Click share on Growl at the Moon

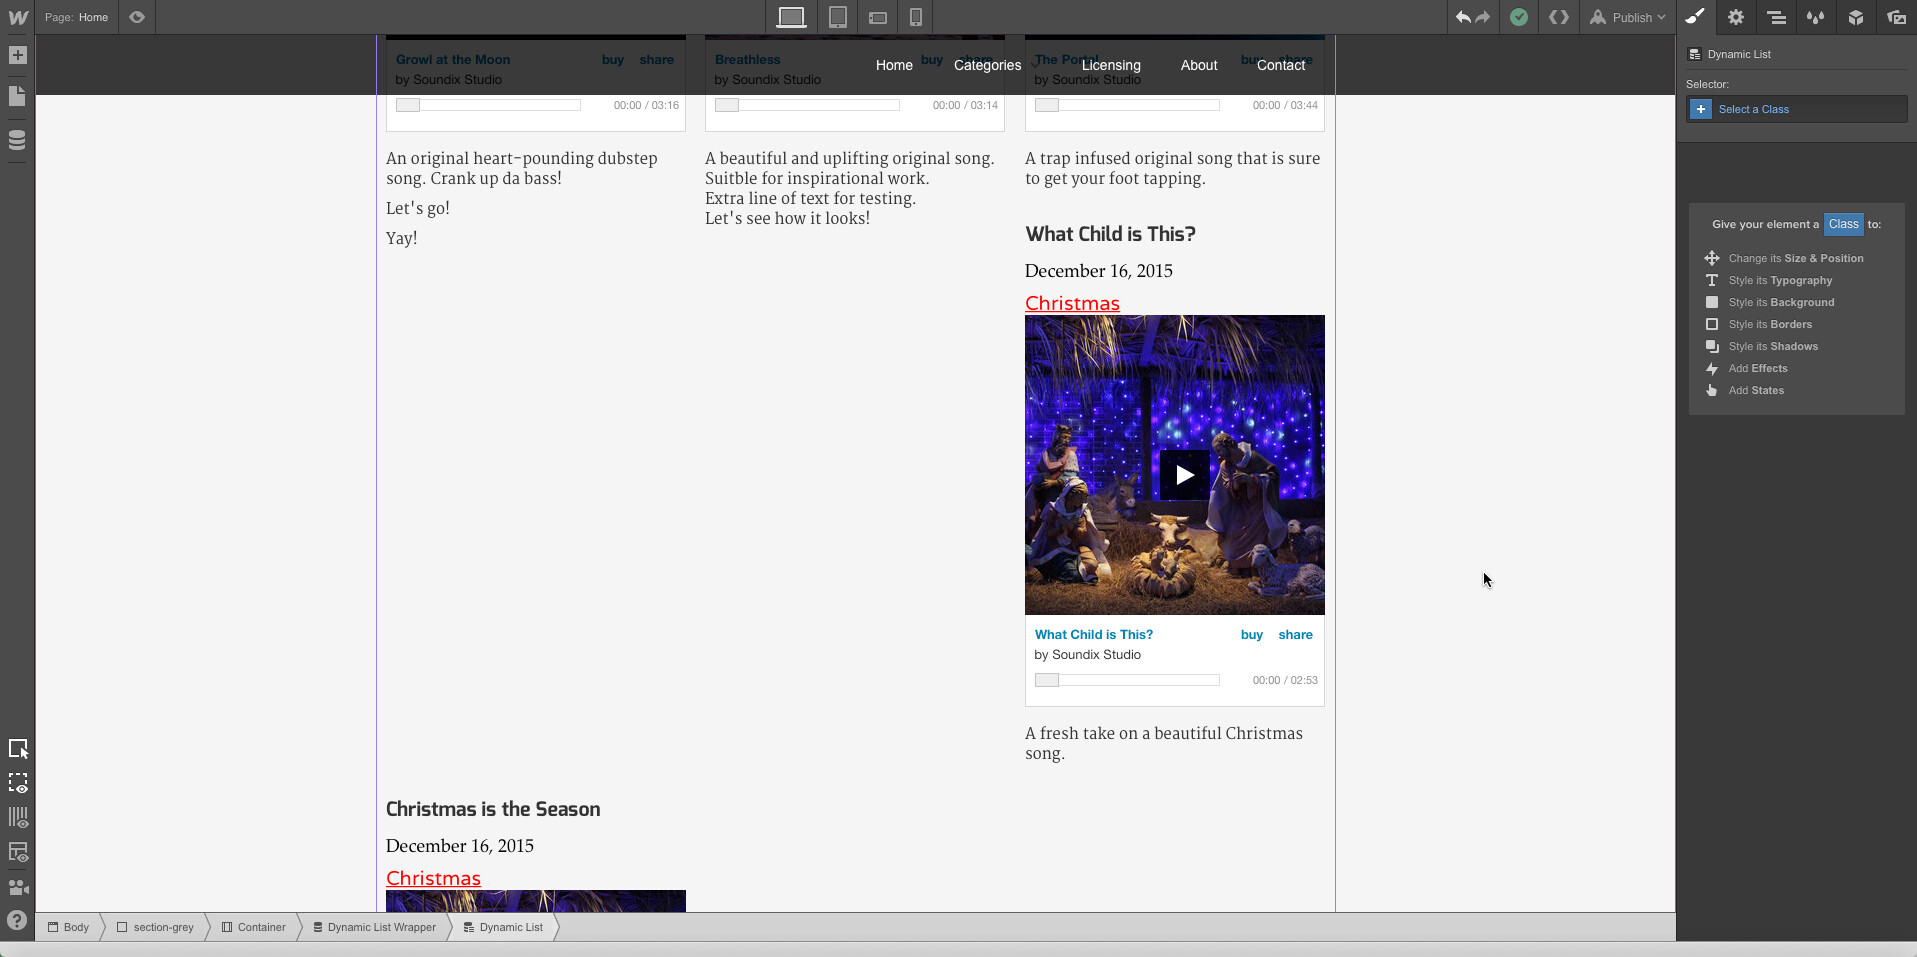point(657,59)
